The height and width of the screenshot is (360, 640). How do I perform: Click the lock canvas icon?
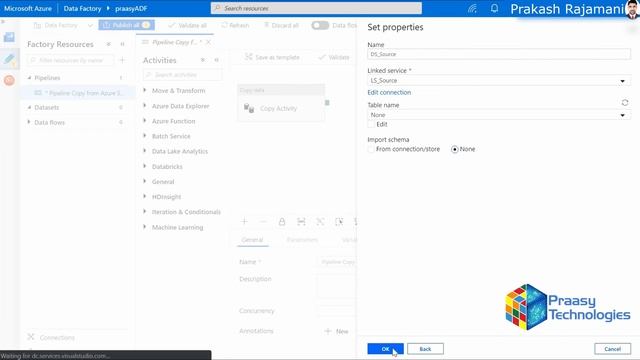pos(282,222)
